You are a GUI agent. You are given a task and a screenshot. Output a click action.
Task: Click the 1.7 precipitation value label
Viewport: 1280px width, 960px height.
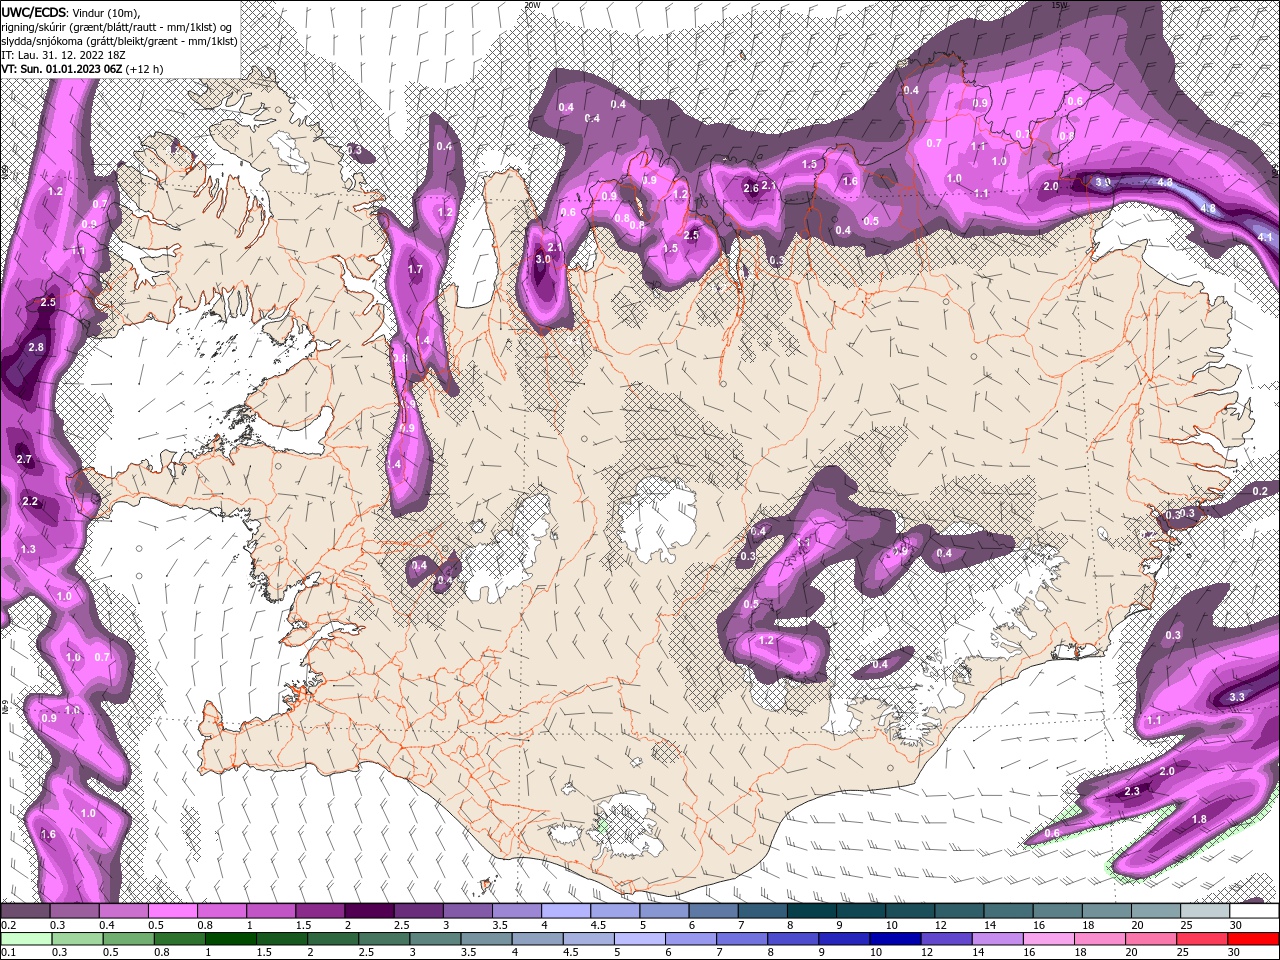(x=416, y=269)
